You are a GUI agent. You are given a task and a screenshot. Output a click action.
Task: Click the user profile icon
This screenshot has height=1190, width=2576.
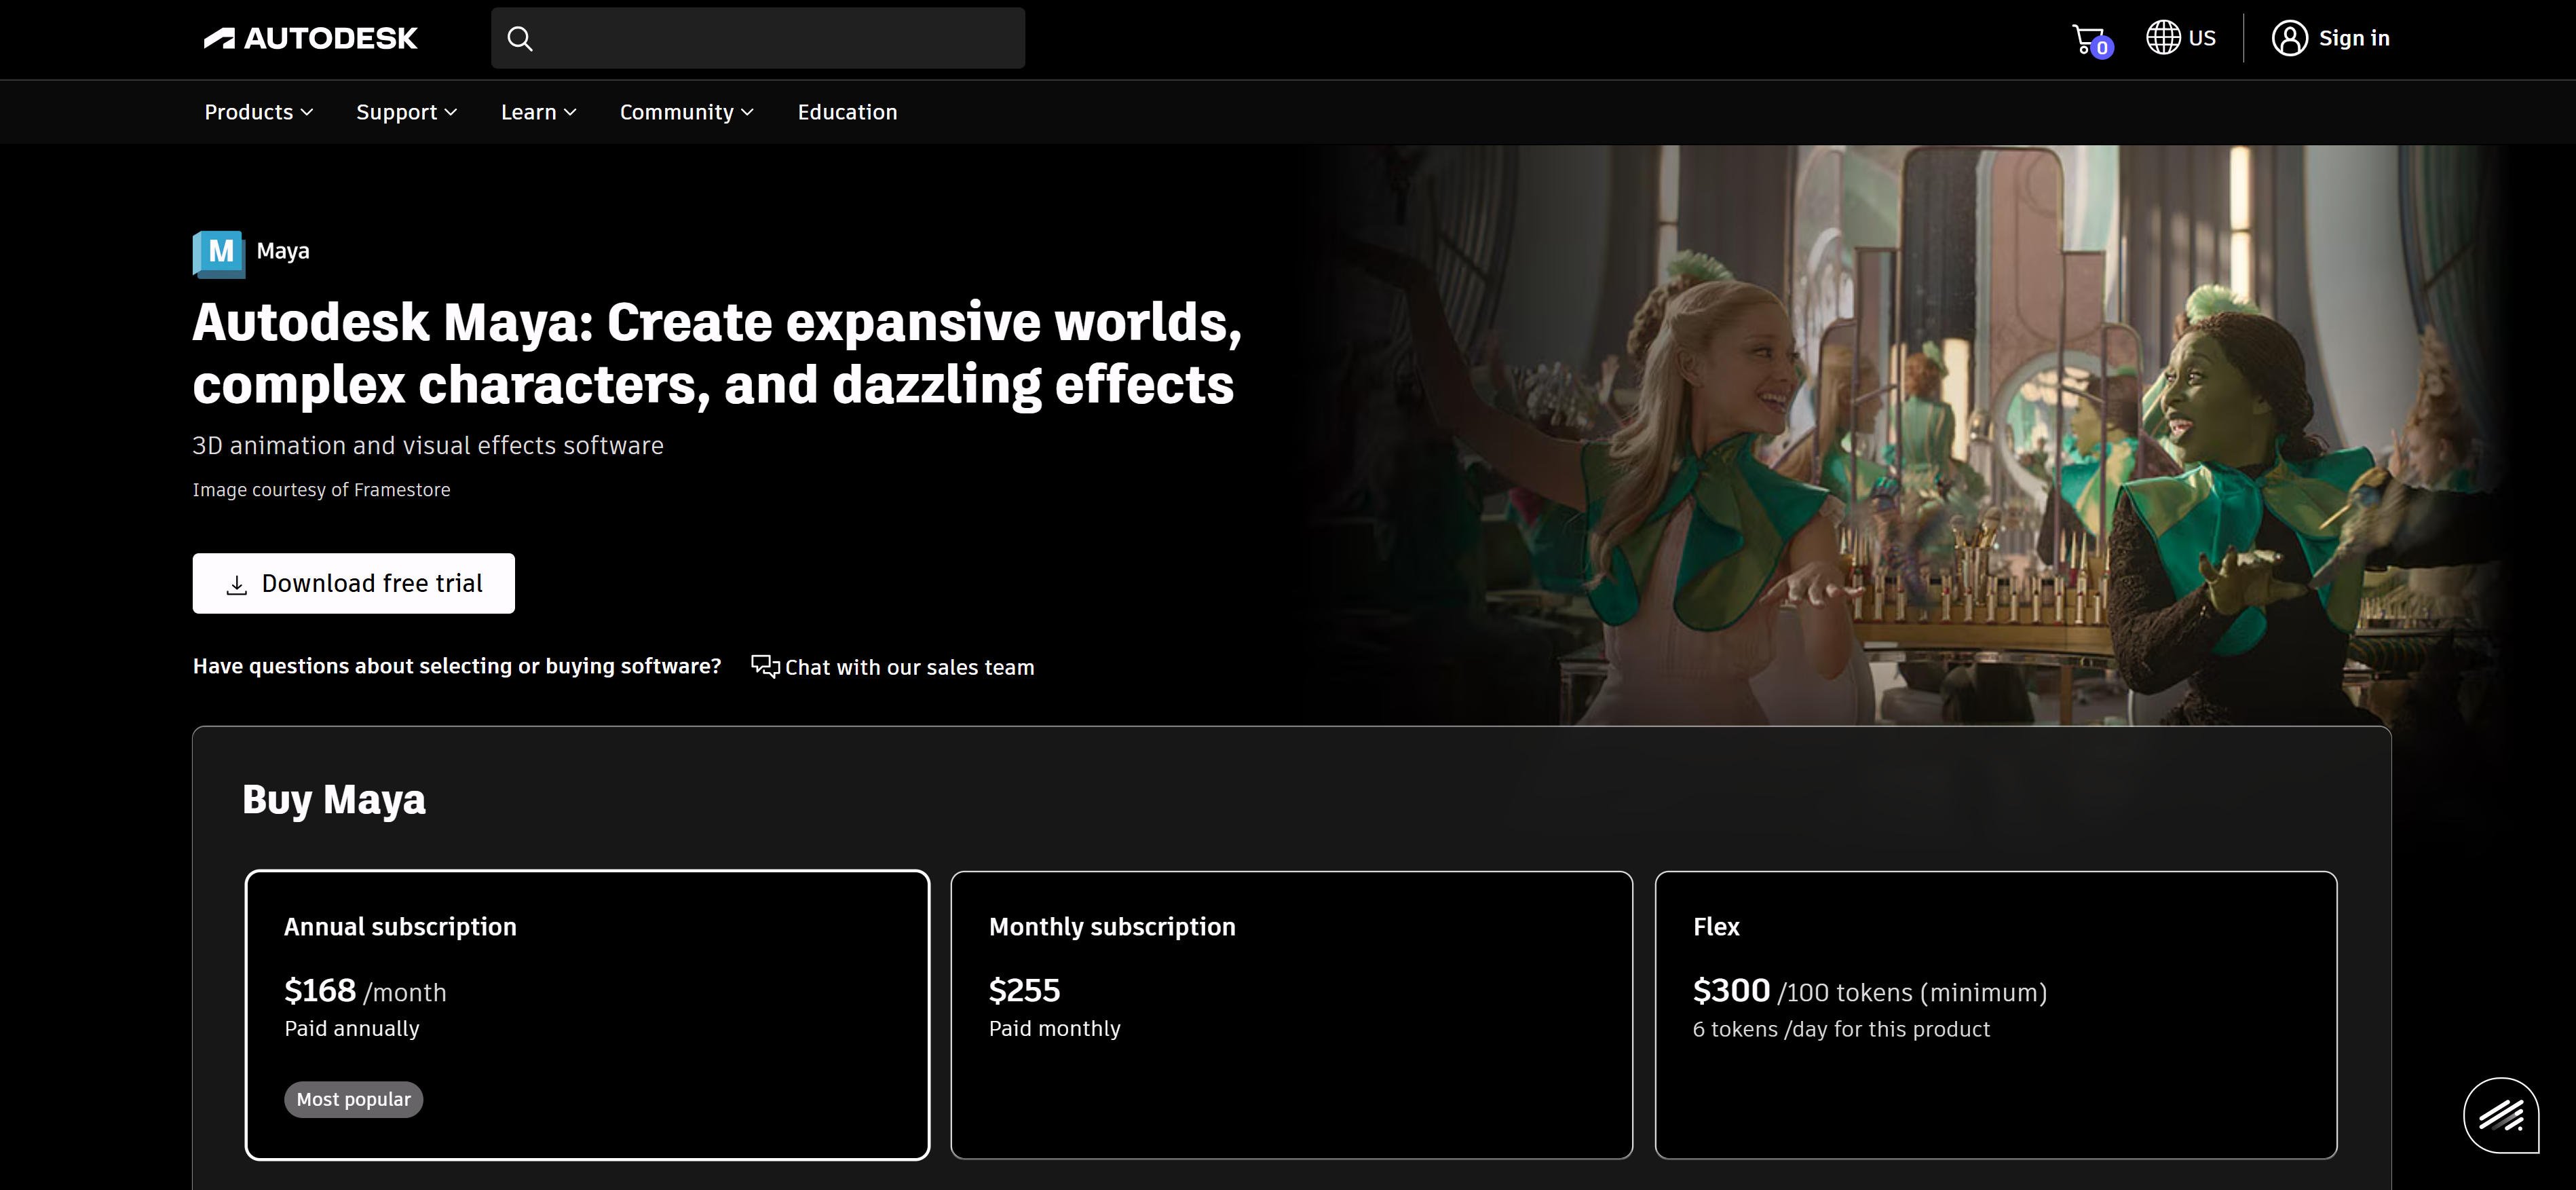click(2289, 38)
